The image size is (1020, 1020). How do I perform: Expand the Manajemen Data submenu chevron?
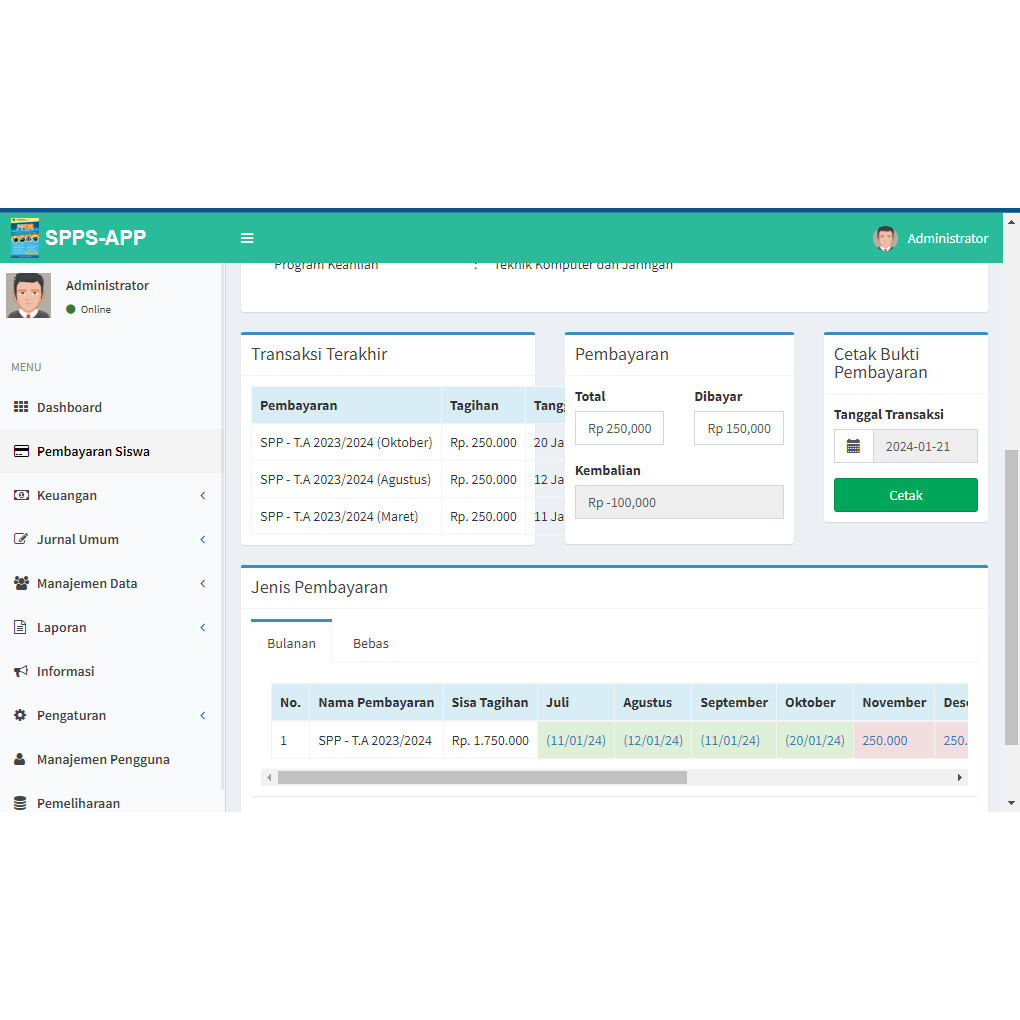[x=203, y=584]
